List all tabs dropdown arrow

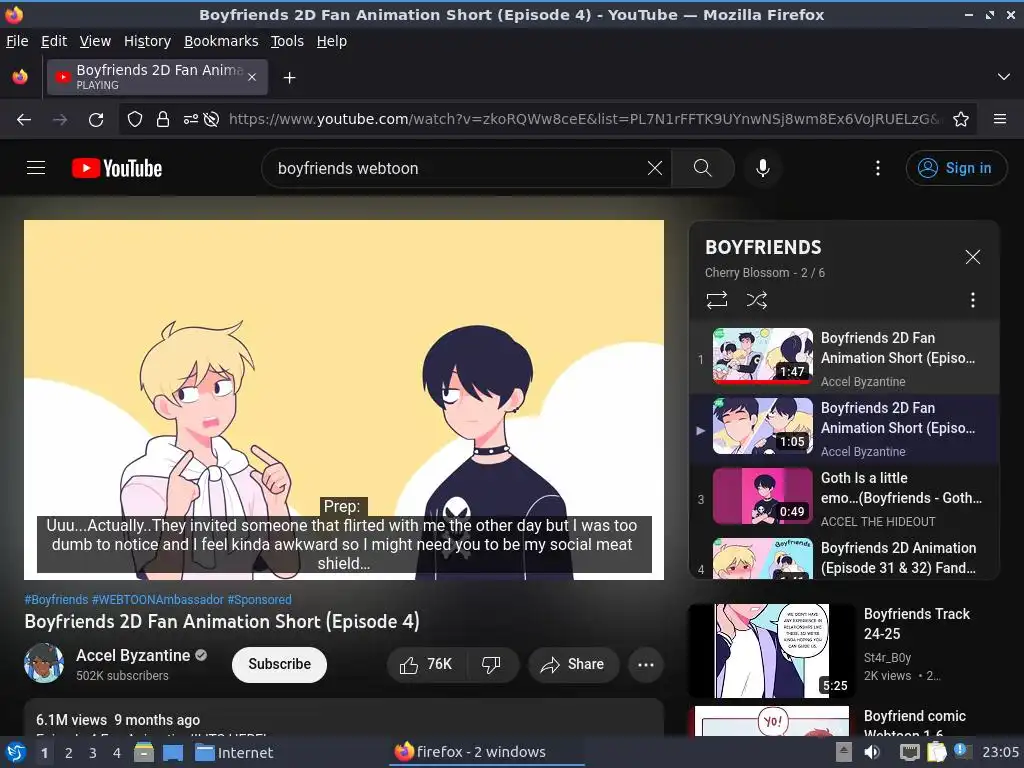(x=1004, y=77)
